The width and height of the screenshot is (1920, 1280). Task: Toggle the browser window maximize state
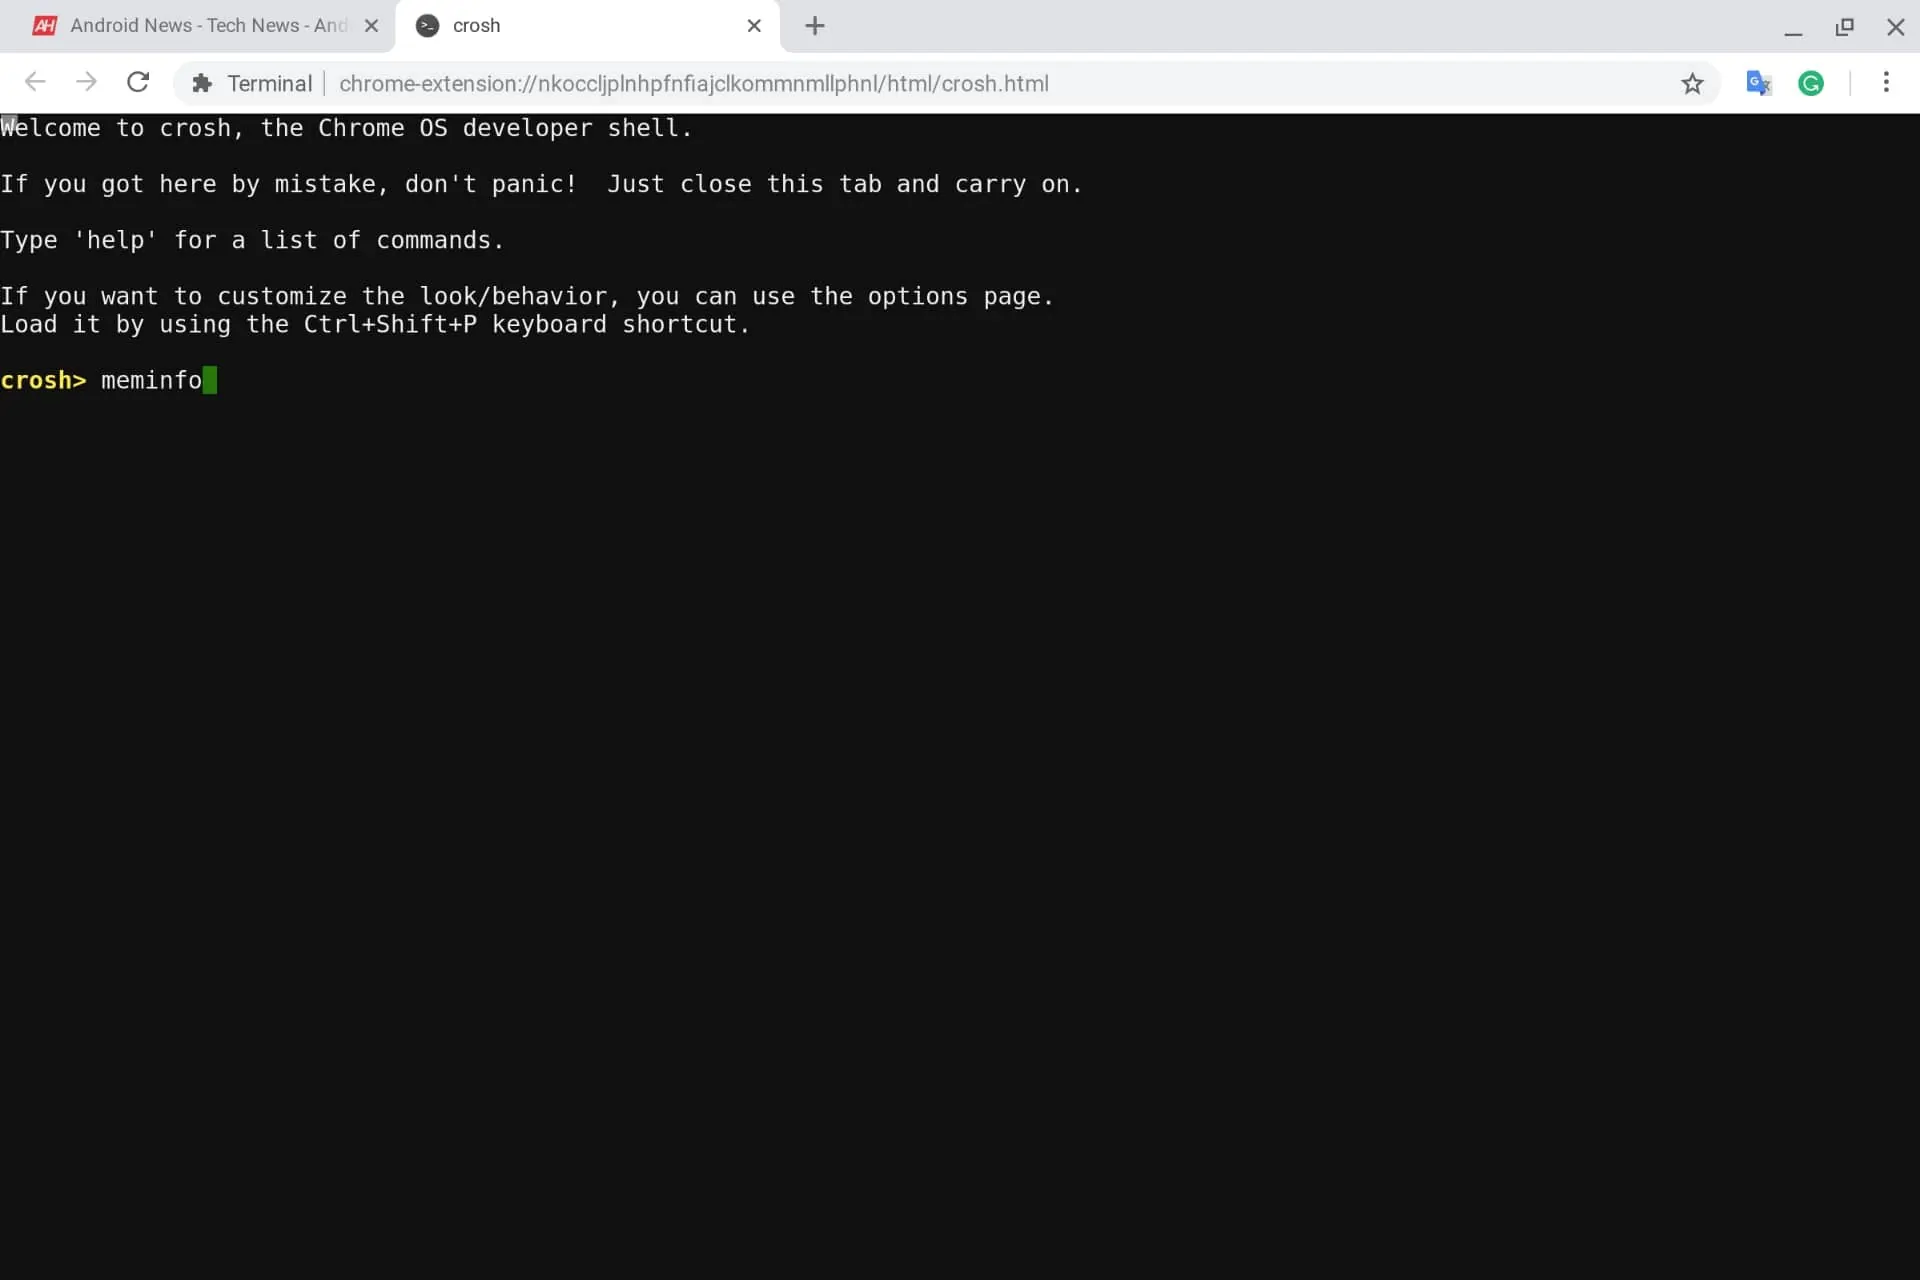pos(1844,26)
